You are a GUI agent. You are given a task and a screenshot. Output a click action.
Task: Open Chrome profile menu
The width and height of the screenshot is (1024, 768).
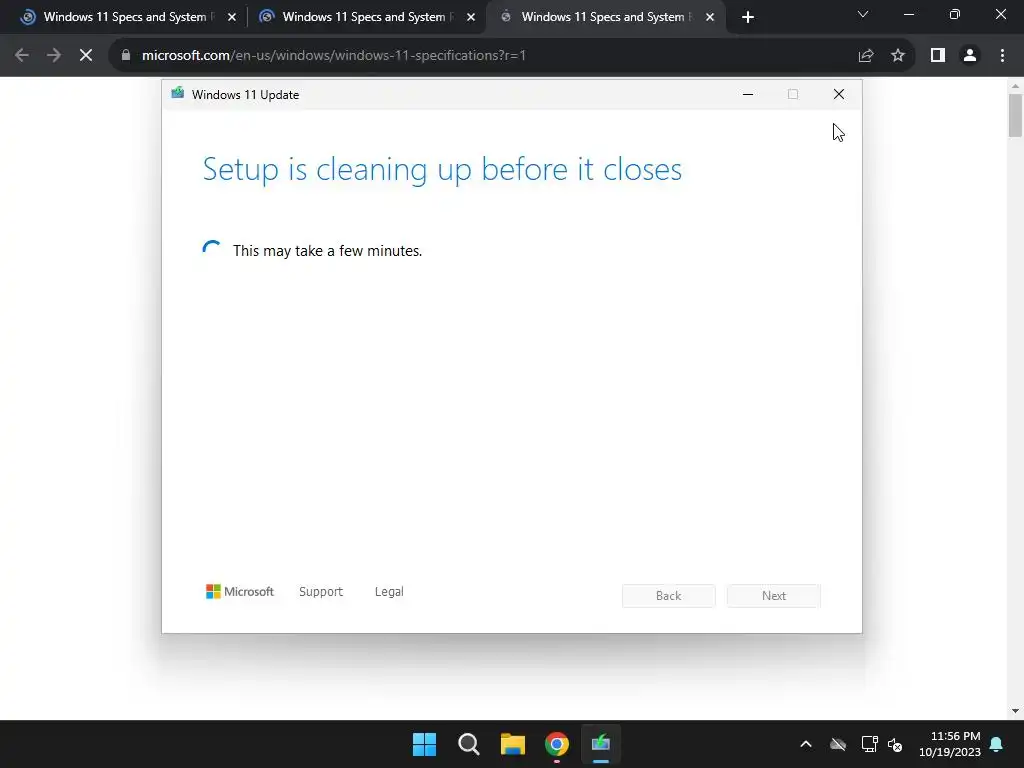click(970, 56)
